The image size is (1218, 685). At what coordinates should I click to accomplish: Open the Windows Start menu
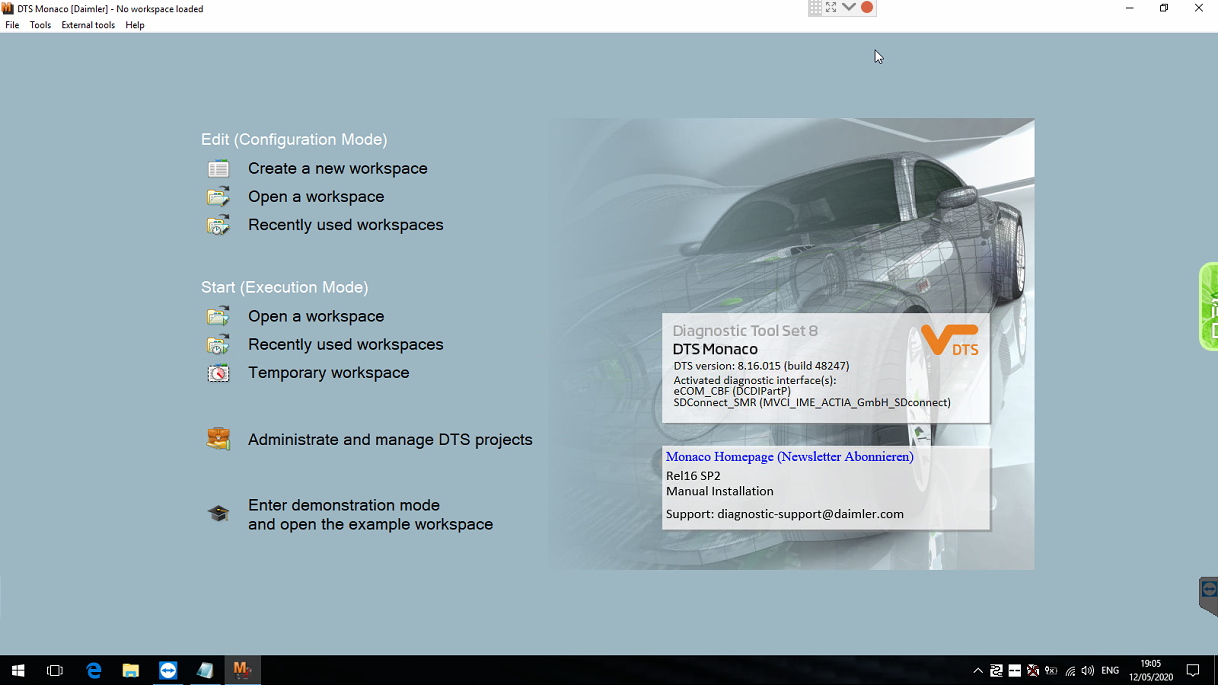17,670
